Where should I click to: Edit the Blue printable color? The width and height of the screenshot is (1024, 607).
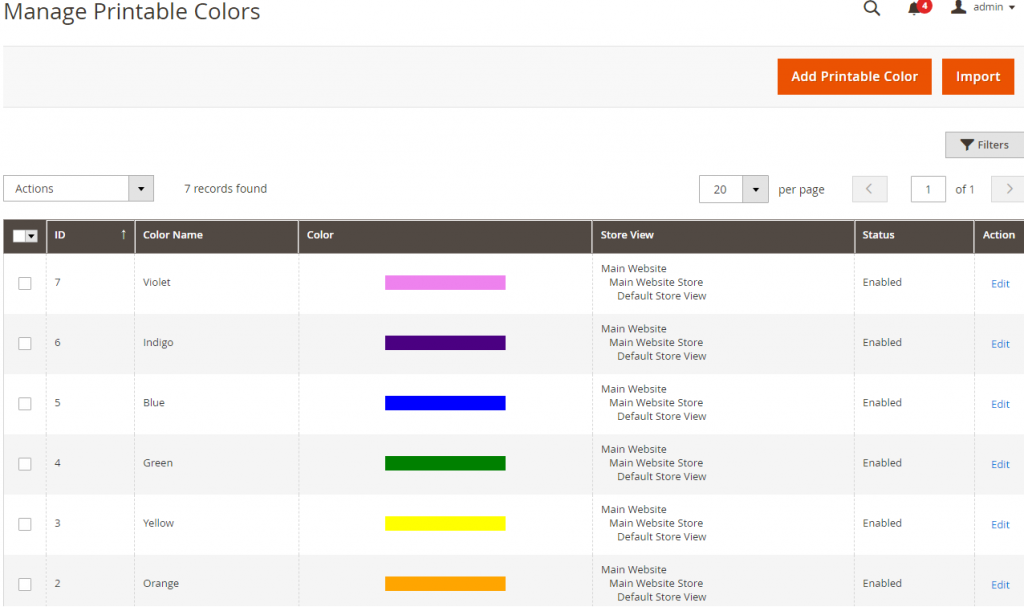(999, 404)
